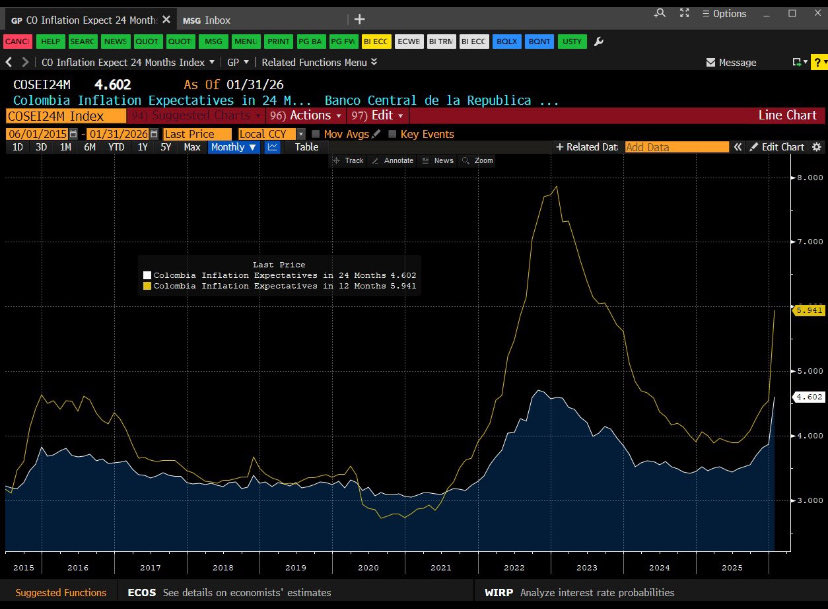Click the yellow 5.941 axis value label
Viewport: 828px width, 609px height.
click(x=809, y=310)
